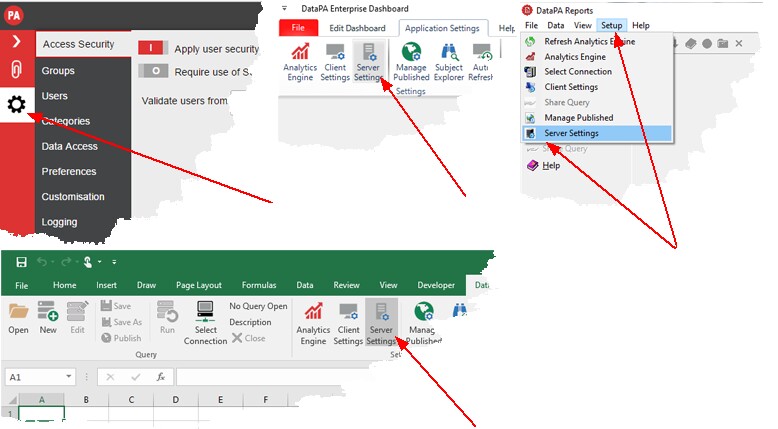778x429 pixels.
Task: Click Save As in the Query group
Action: [122, 322]
